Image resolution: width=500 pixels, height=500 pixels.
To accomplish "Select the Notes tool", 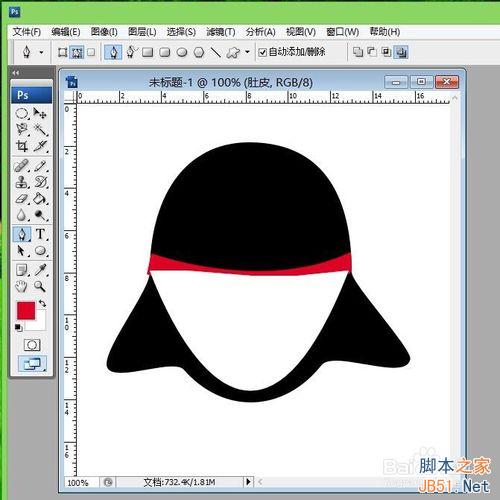I will point(22,270).
